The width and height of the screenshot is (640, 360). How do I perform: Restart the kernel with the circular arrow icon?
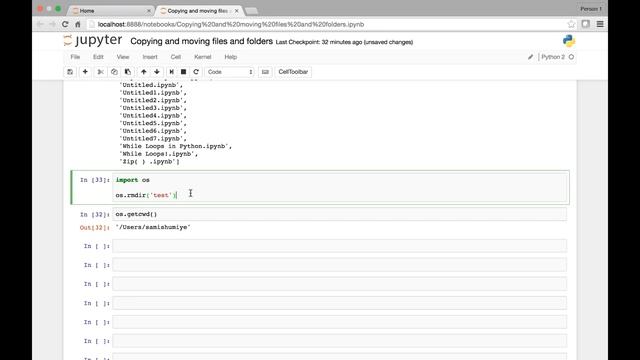click(x=196, y=72)
